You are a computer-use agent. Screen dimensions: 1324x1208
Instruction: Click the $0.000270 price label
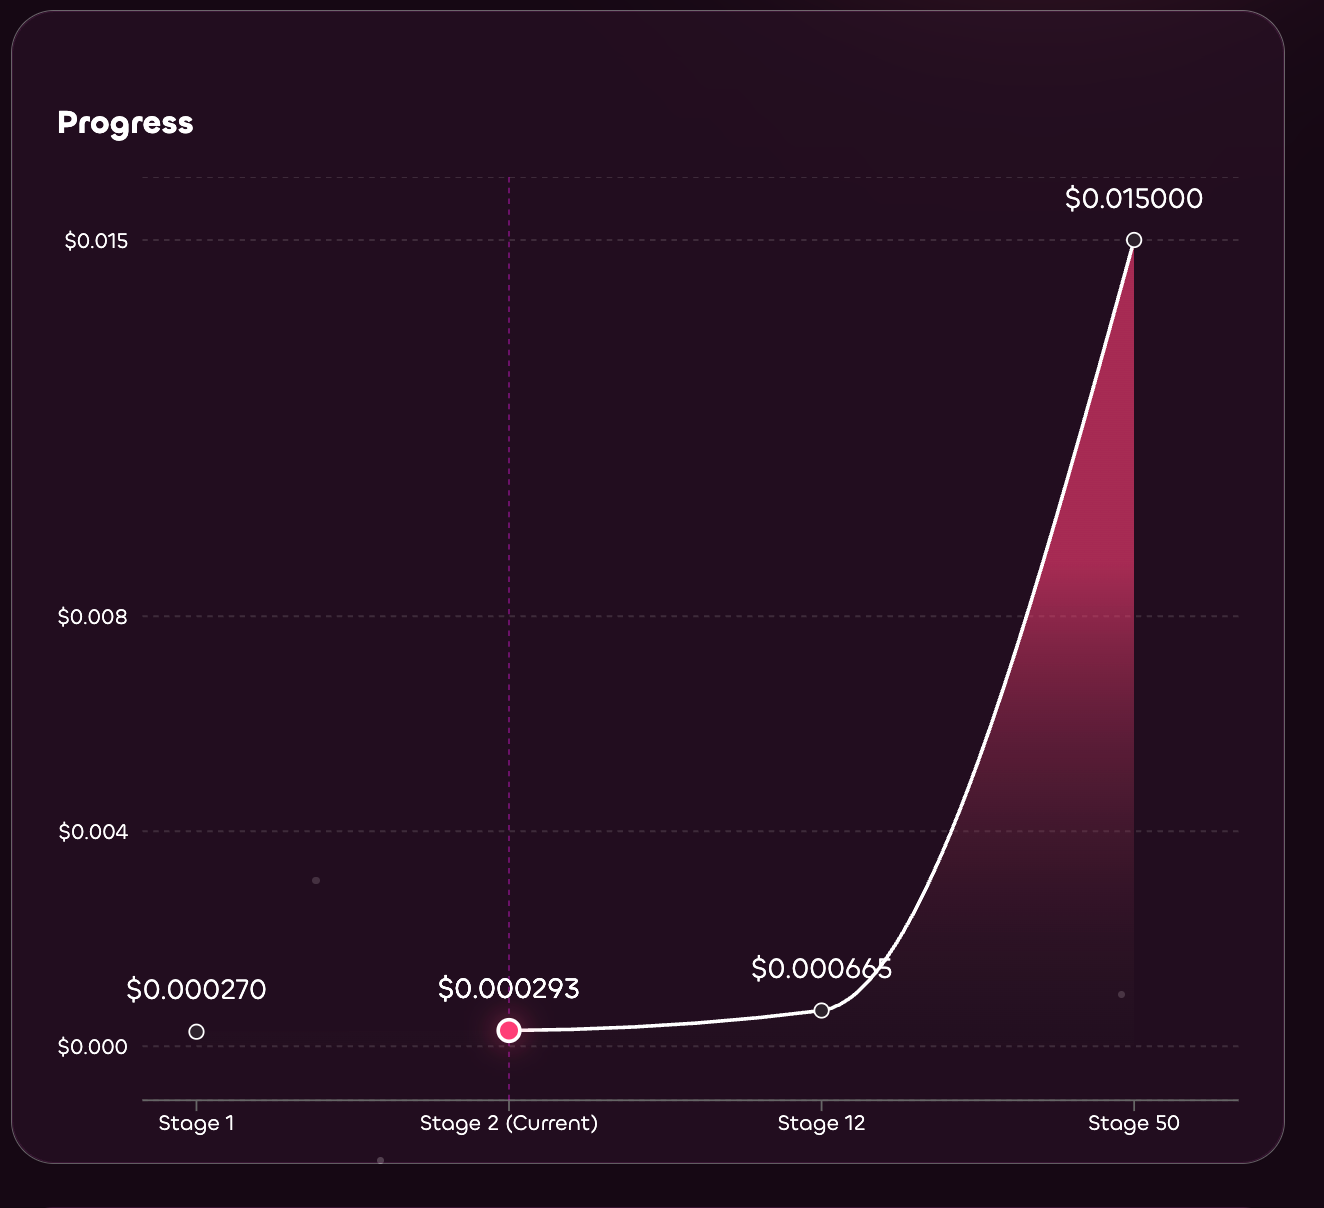pyautogui.click(x=196, y=990)
